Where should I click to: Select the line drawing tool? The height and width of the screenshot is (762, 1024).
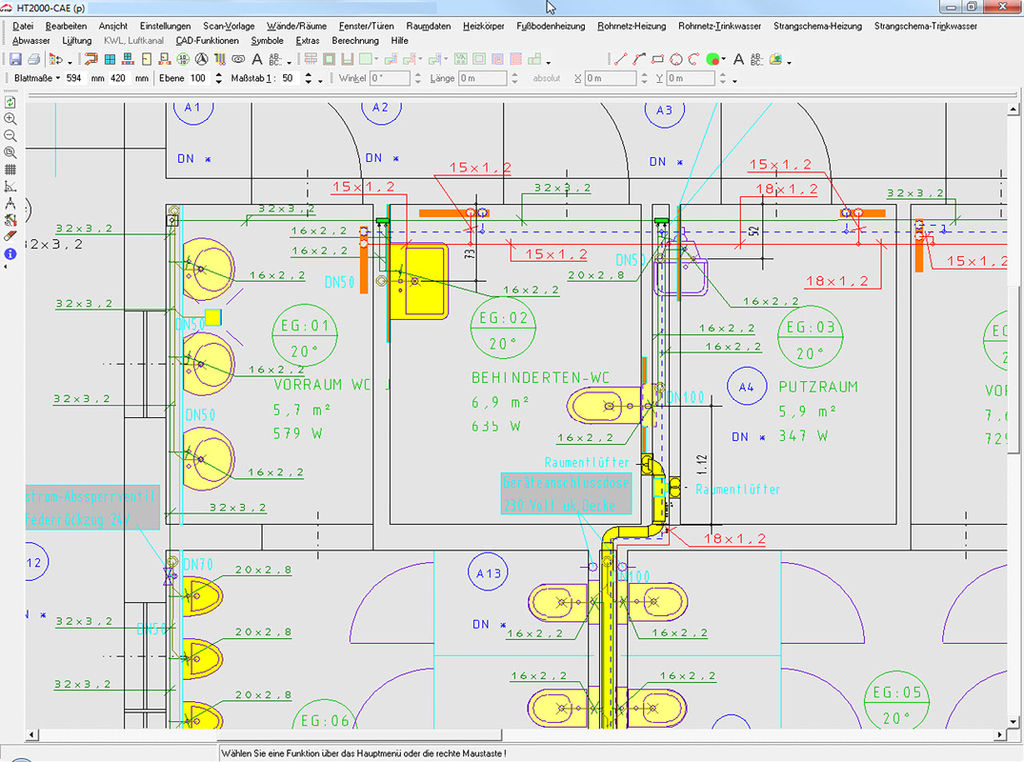click(620, 60)
